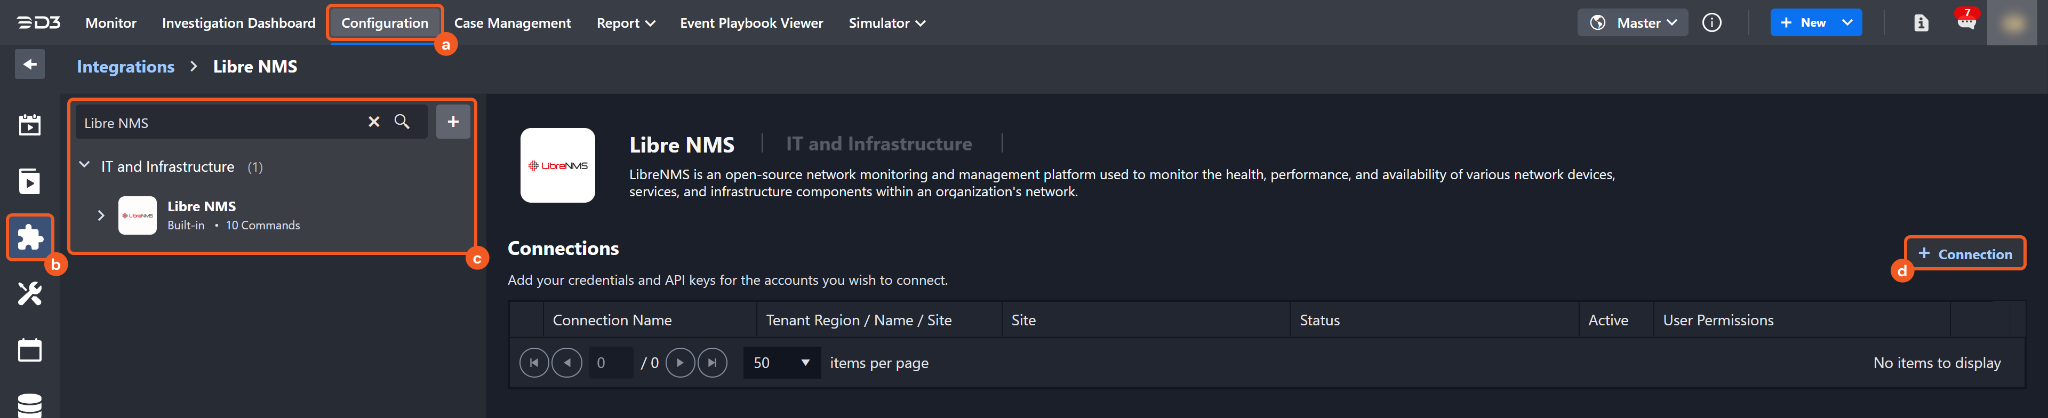2048x418 pixels.
Task: Click the Libre NMS search input field
Action: tap(220, 123)
